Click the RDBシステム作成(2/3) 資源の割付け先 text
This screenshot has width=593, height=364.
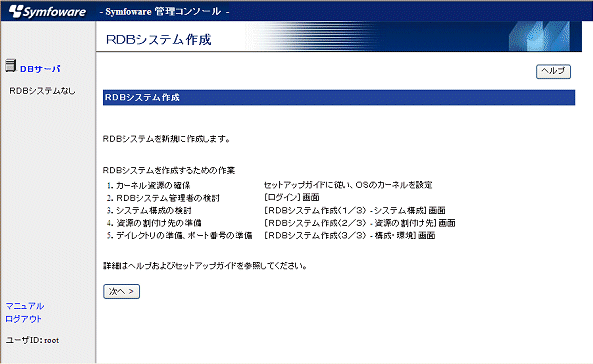tap(360, 223)
